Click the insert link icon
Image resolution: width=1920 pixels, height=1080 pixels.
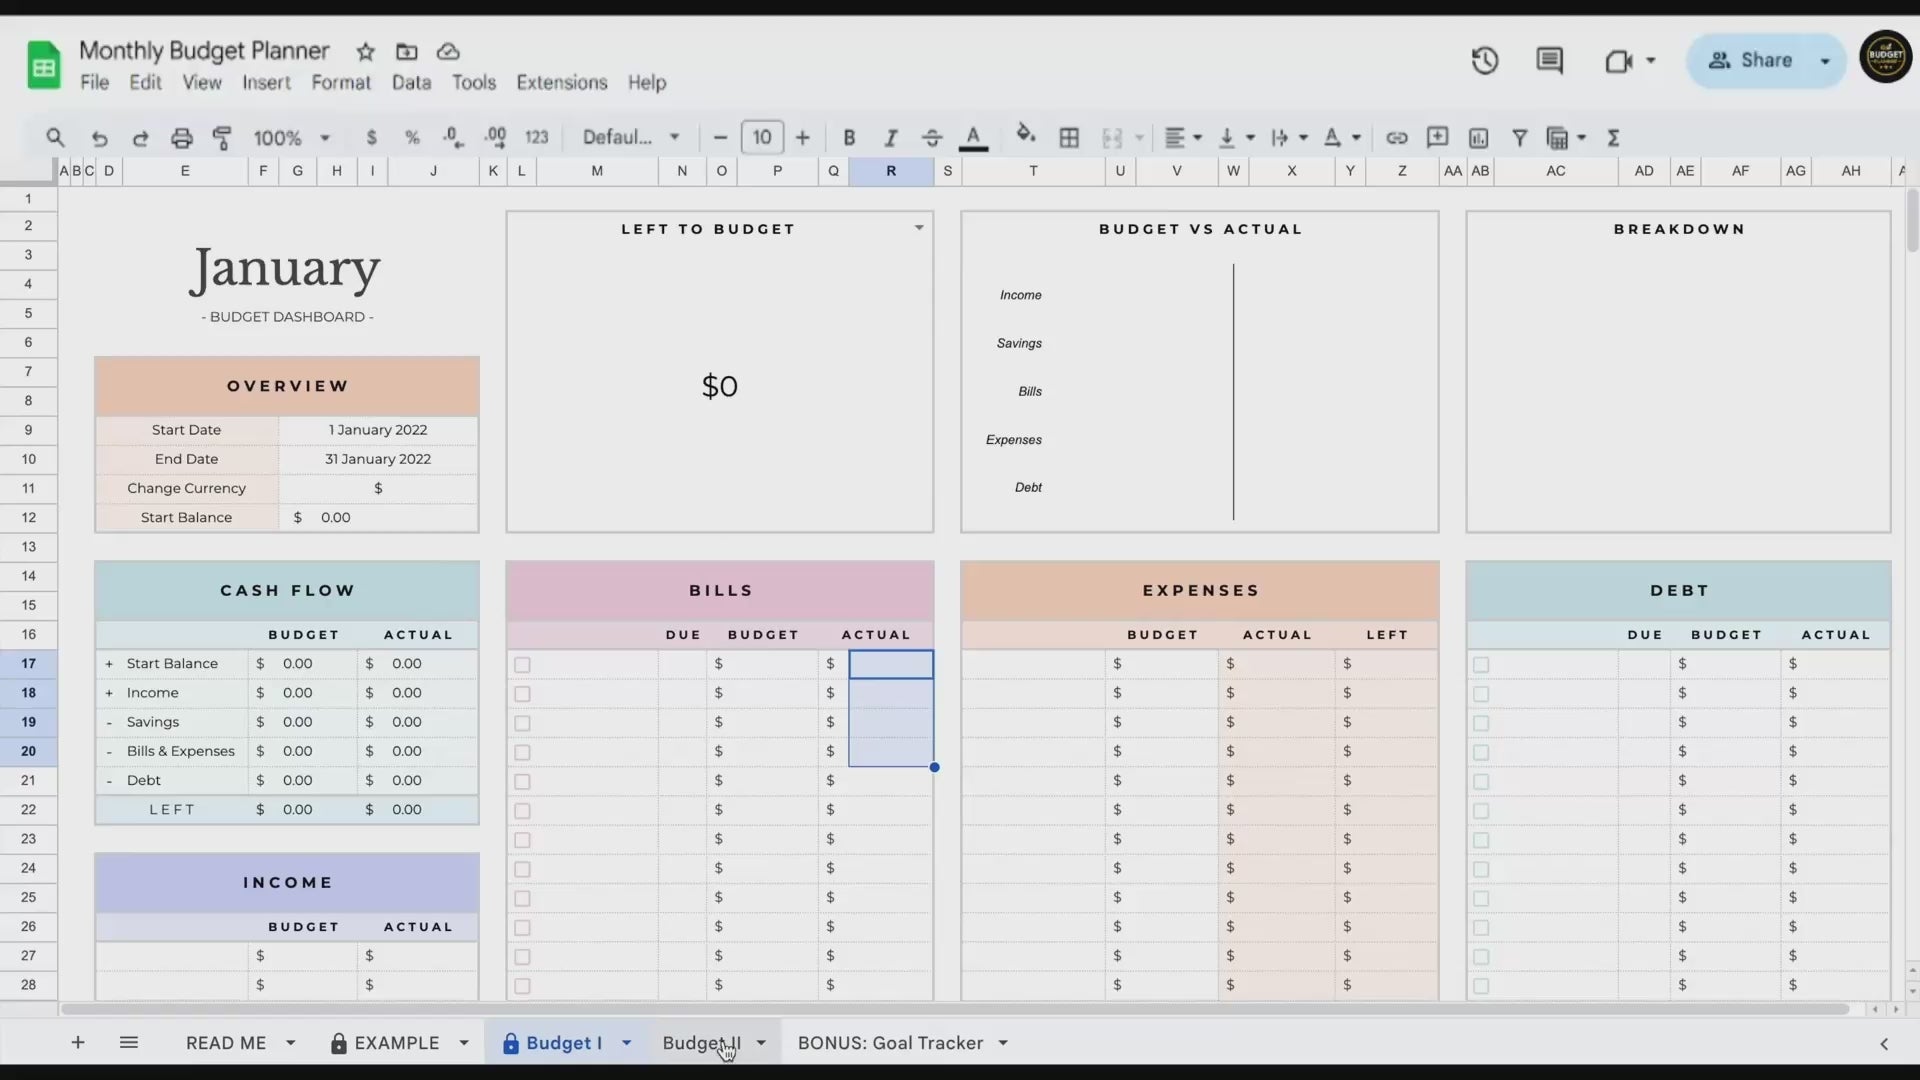tap(1396, 138)
